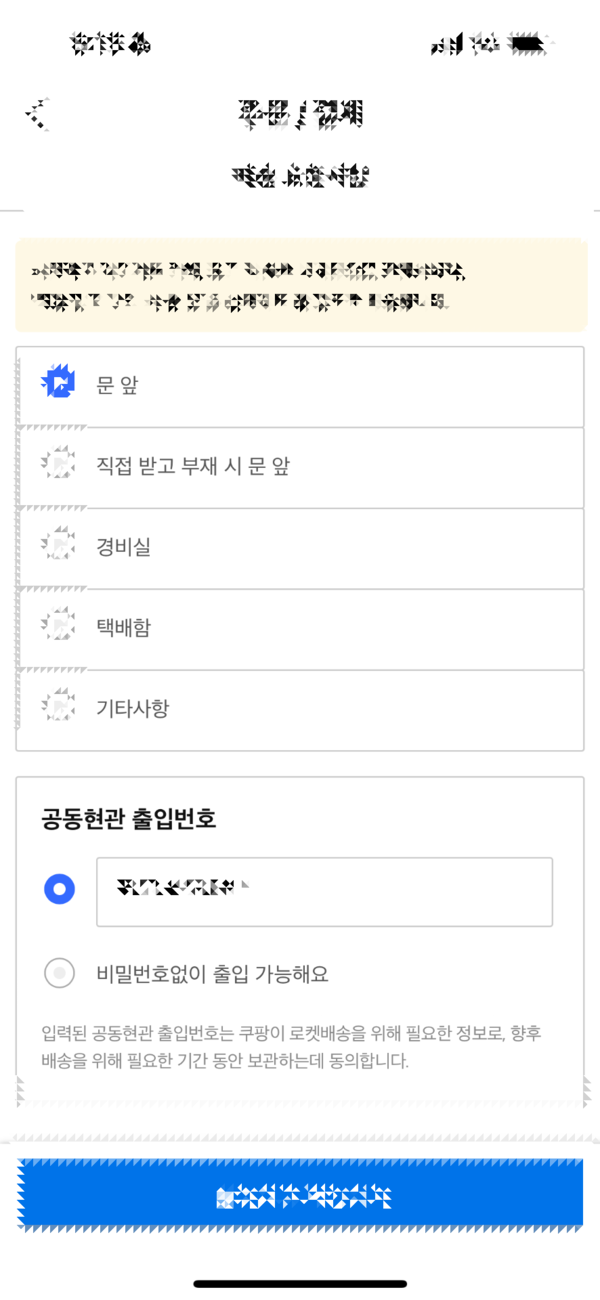The height and width of the screenshot is (1300, 600).
Task: Tap the 경비실 guard room icon
Action: pos(58,548)
